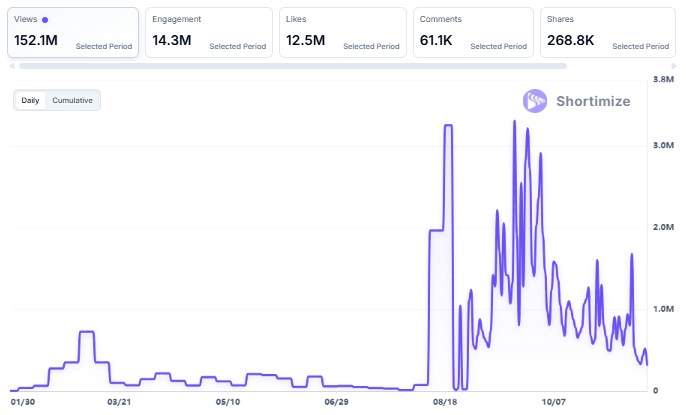
Task: Click the 1.0M y-axis label
Action: [664, 310]
